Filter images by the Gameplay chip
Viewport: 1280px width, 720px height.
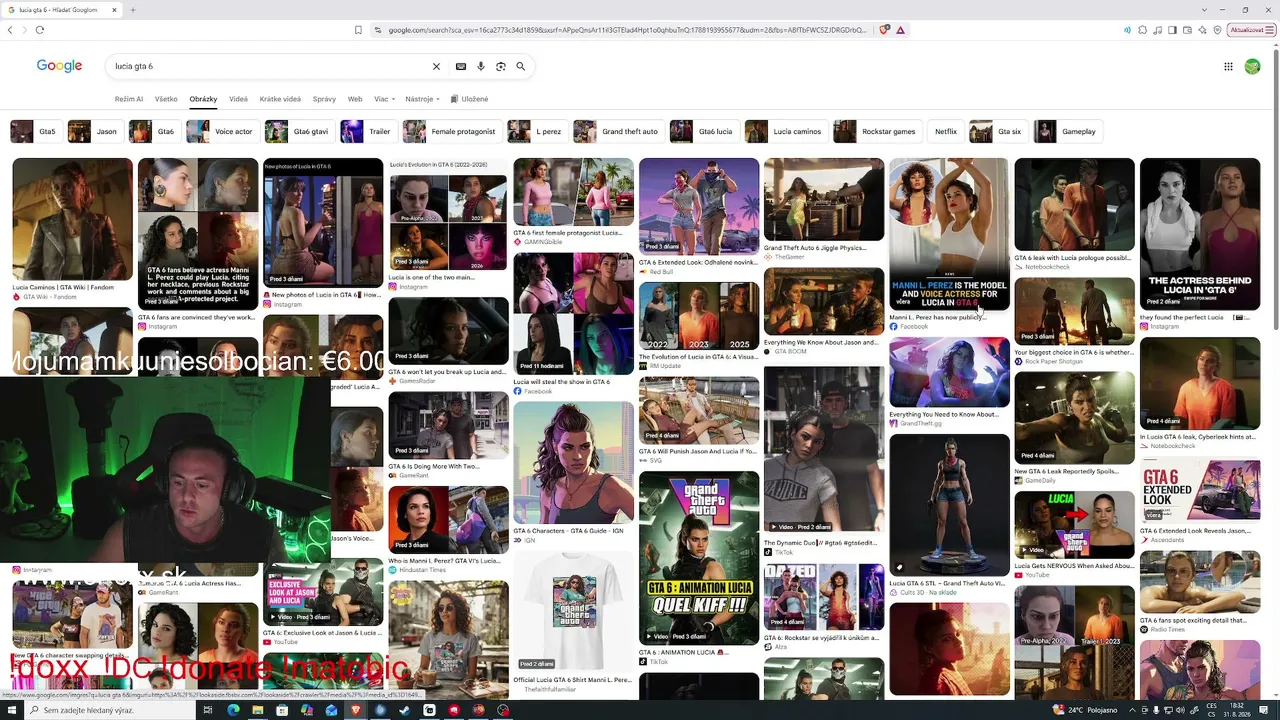(x=1068, y=131)
